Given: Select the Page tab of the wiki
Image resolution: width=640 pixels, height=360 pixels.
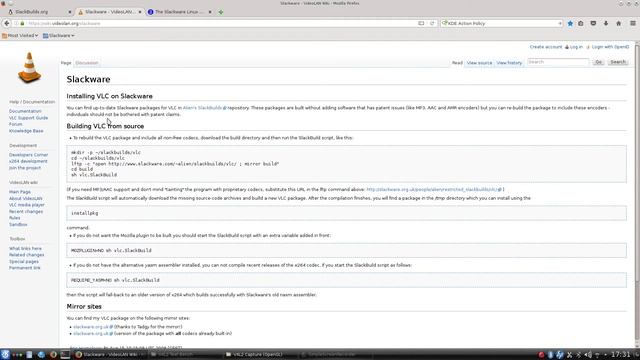Looking at the screenshot, I should [x=66, y=63].
